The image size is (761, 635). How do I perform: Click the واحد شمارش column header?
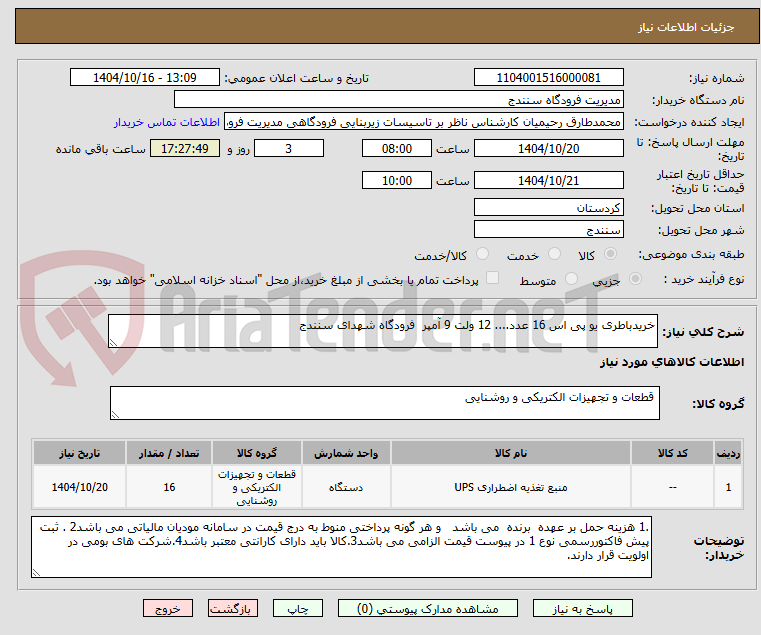[x=346, y=453]
